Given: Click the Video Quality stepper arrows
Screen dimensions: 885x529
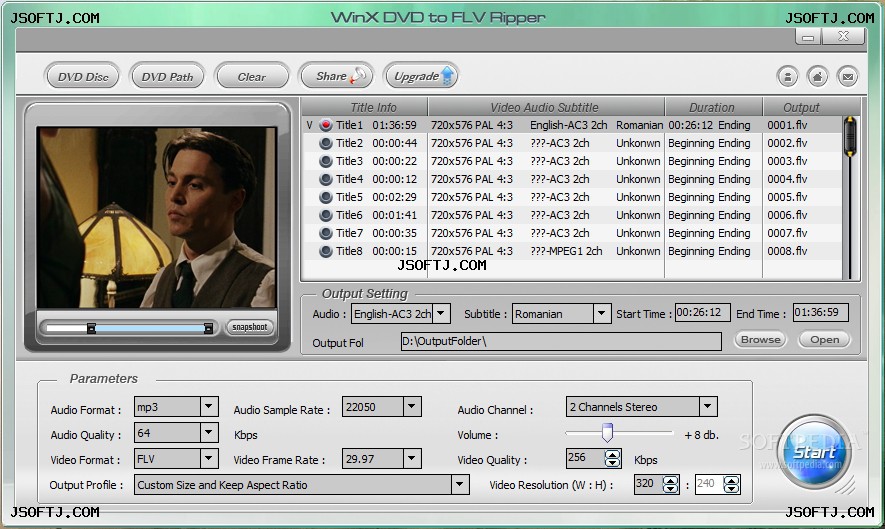Looking at the screenshot, I should 612,458.
